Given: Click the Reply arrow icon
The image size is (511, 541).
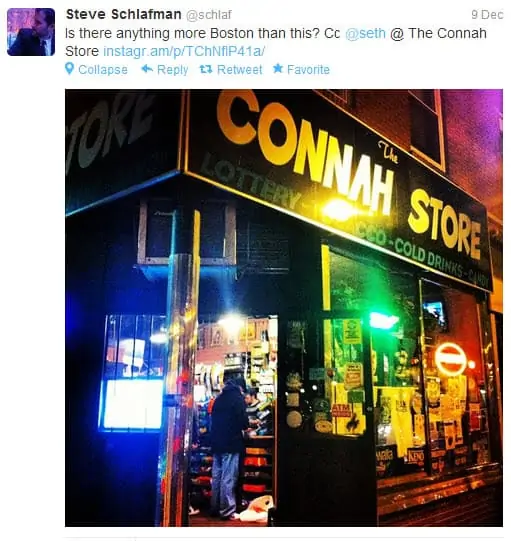Looking at the screenshot, I should (x=147, y=69).
